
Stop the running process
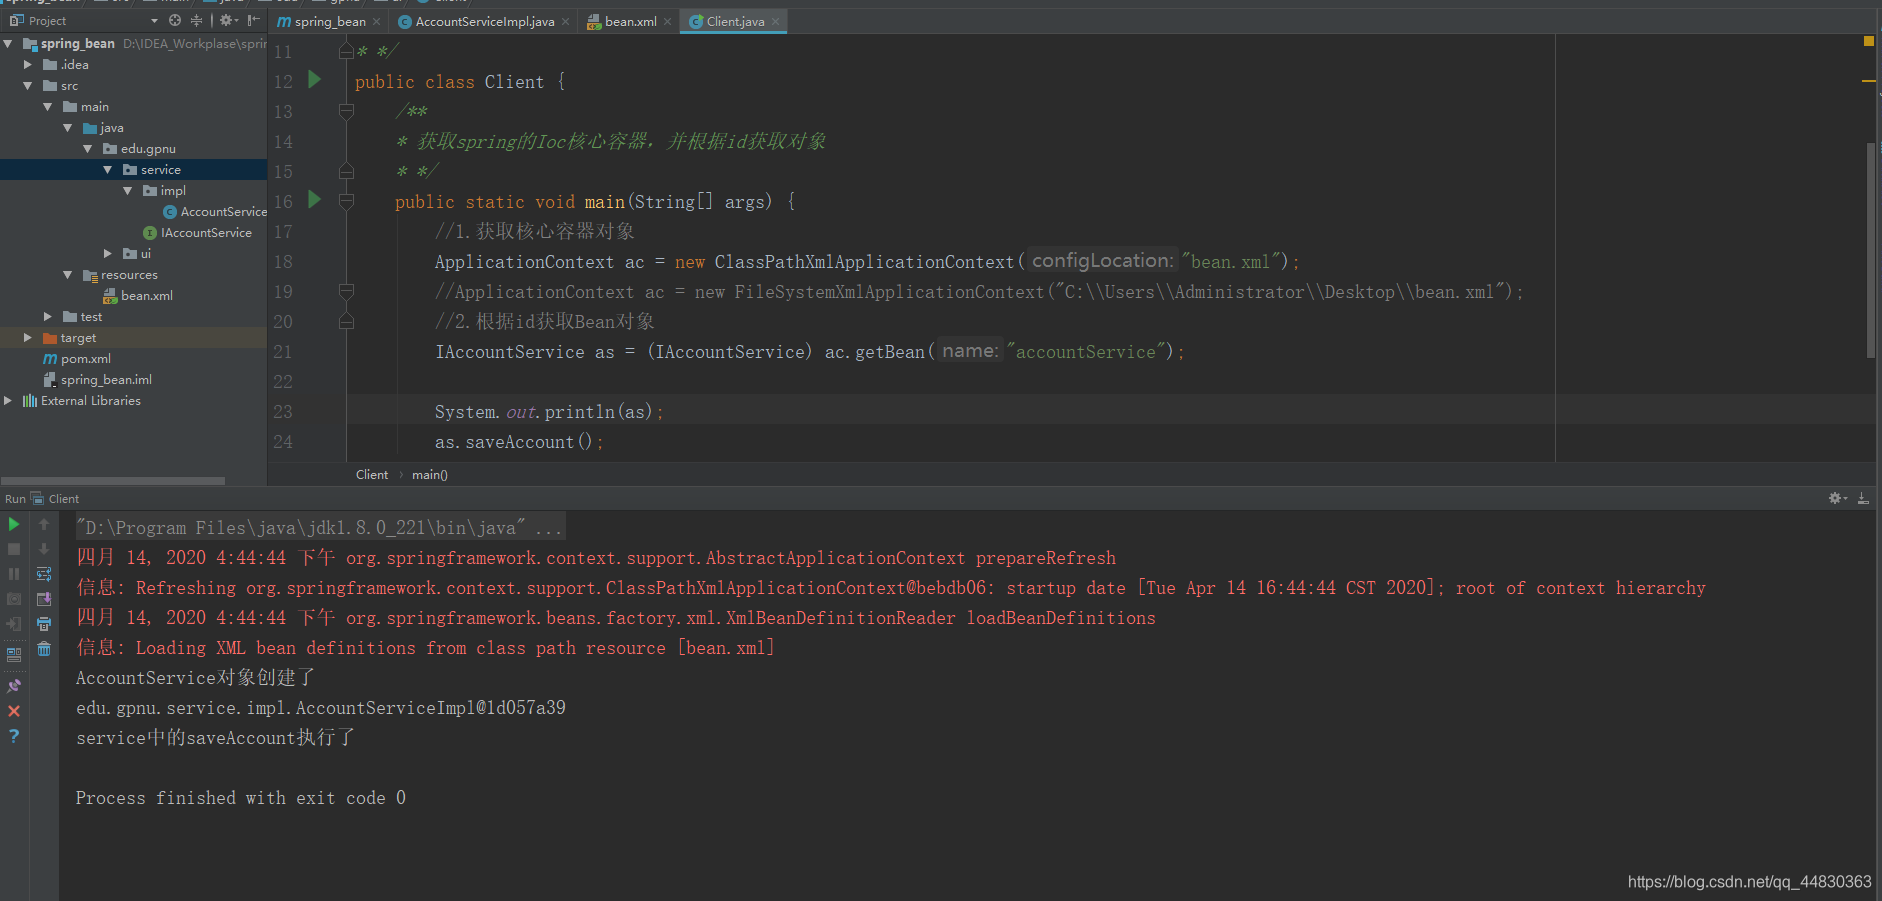point(14,549)
